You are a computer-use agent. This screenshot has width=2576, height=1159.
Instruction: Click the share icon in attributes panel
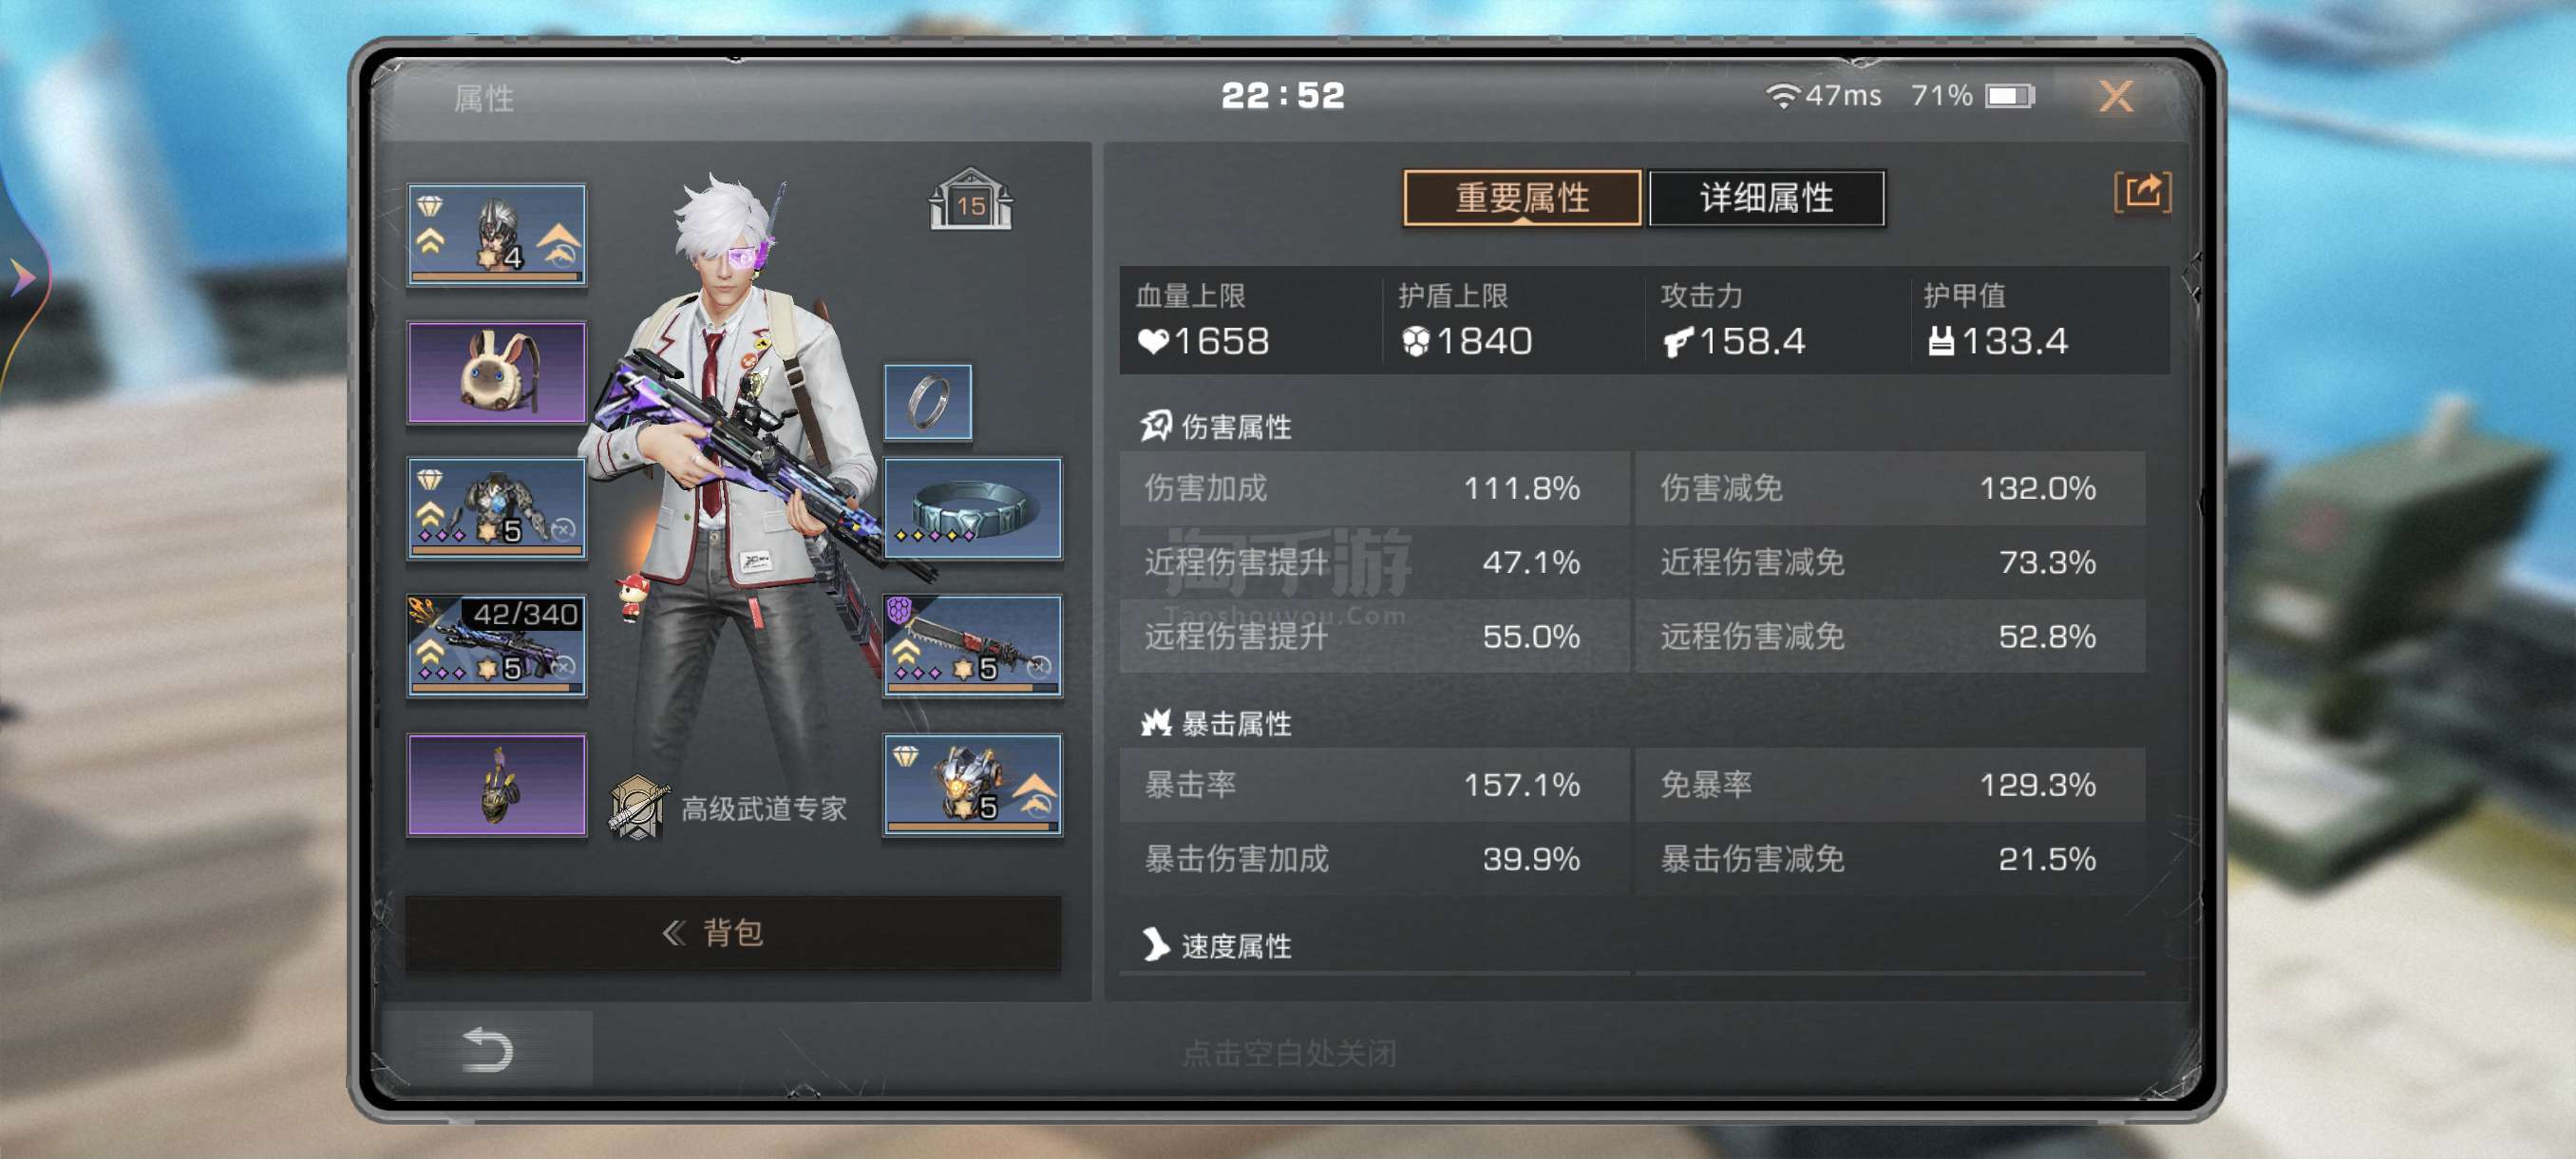(x=2142, y=191)
